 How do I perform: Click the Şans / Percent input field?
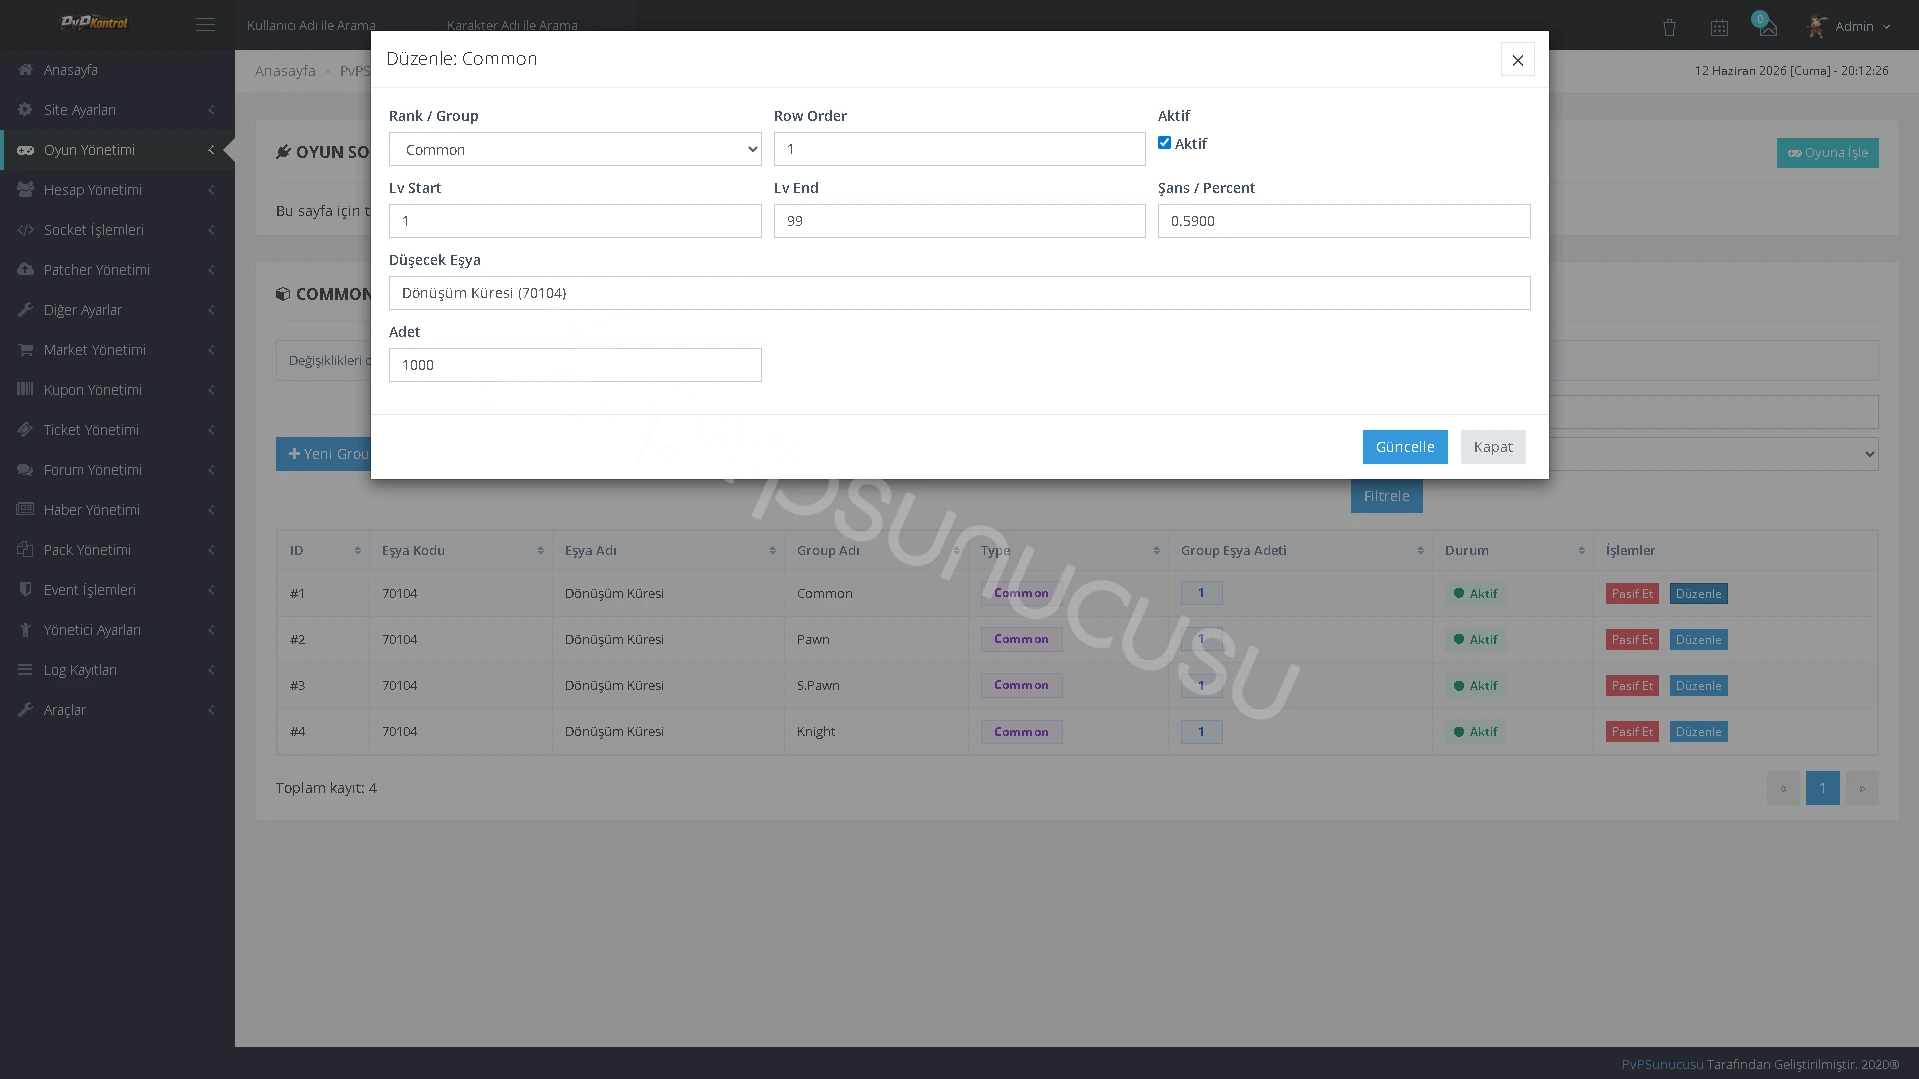coord(1344,221)
